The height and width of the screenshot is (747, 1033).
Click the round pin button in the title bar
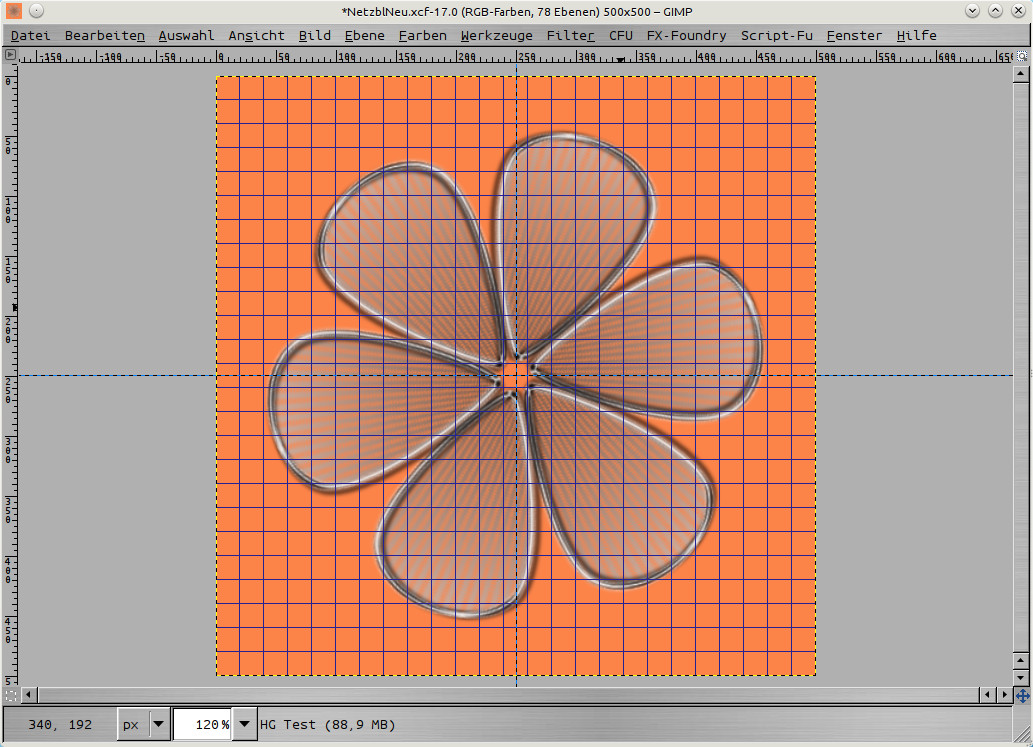pos(35,11)
